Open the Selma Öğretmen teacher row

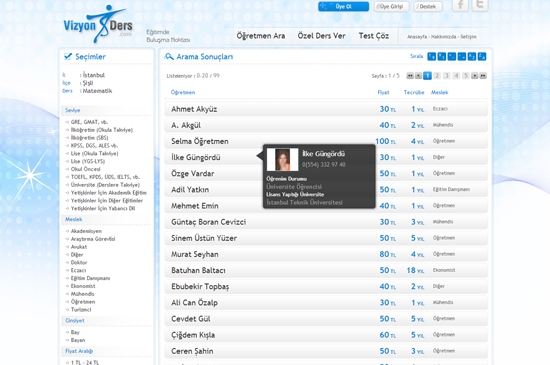[326, 141]
